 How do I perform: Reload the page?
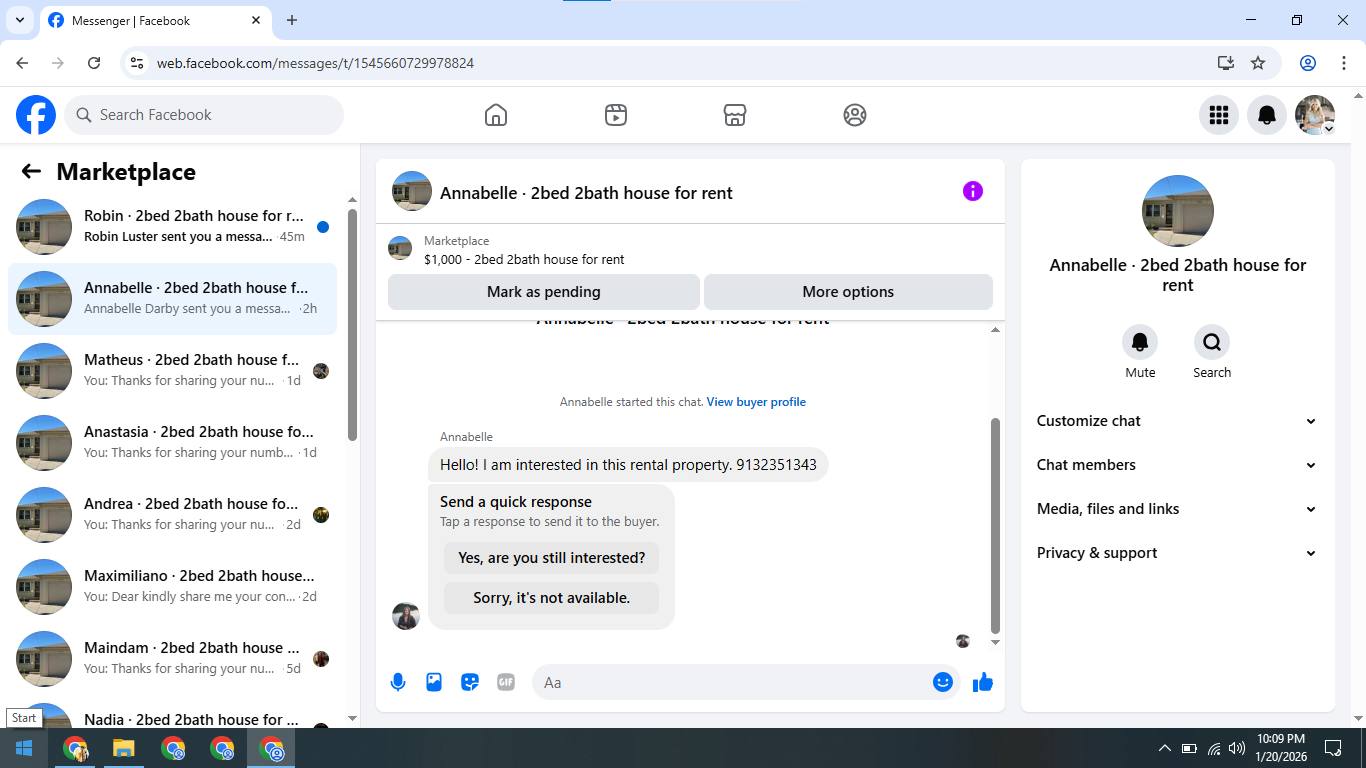(94, 63)
